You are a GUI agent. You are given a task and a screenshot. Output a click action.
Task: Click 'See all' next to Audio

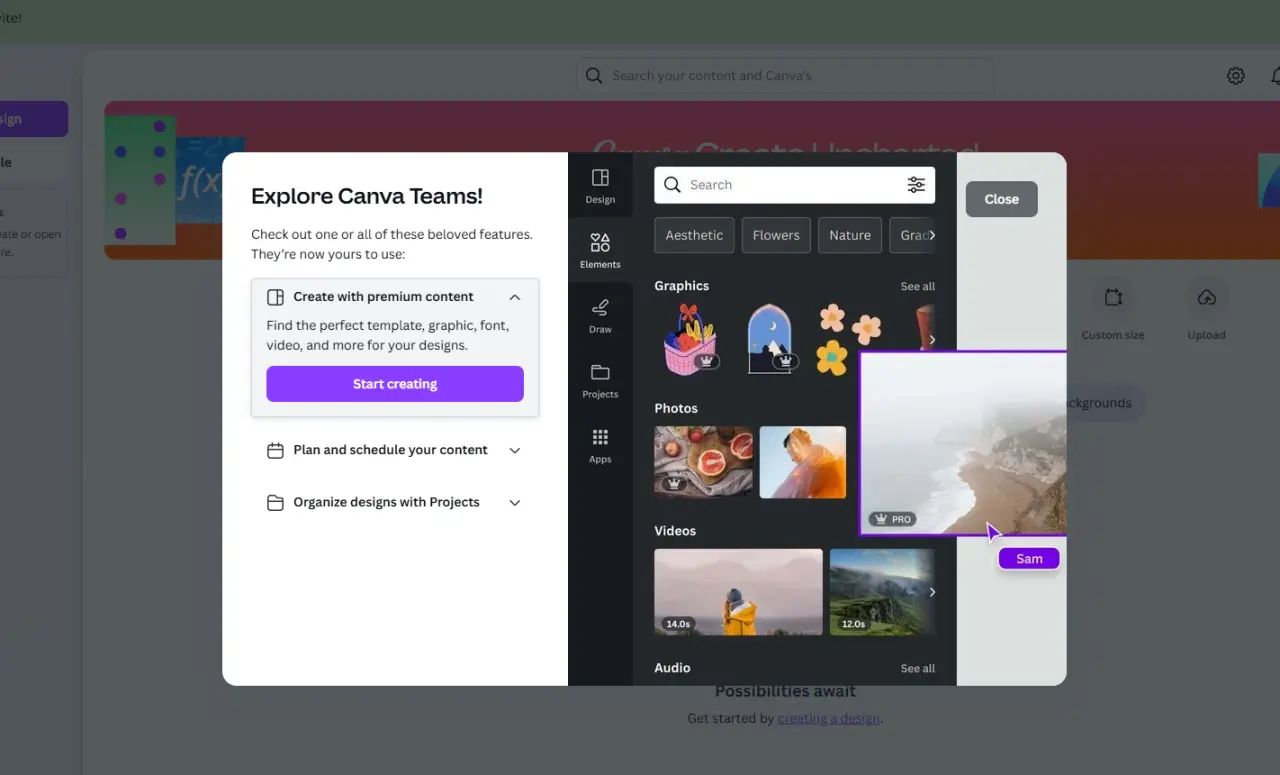[917, 668]
